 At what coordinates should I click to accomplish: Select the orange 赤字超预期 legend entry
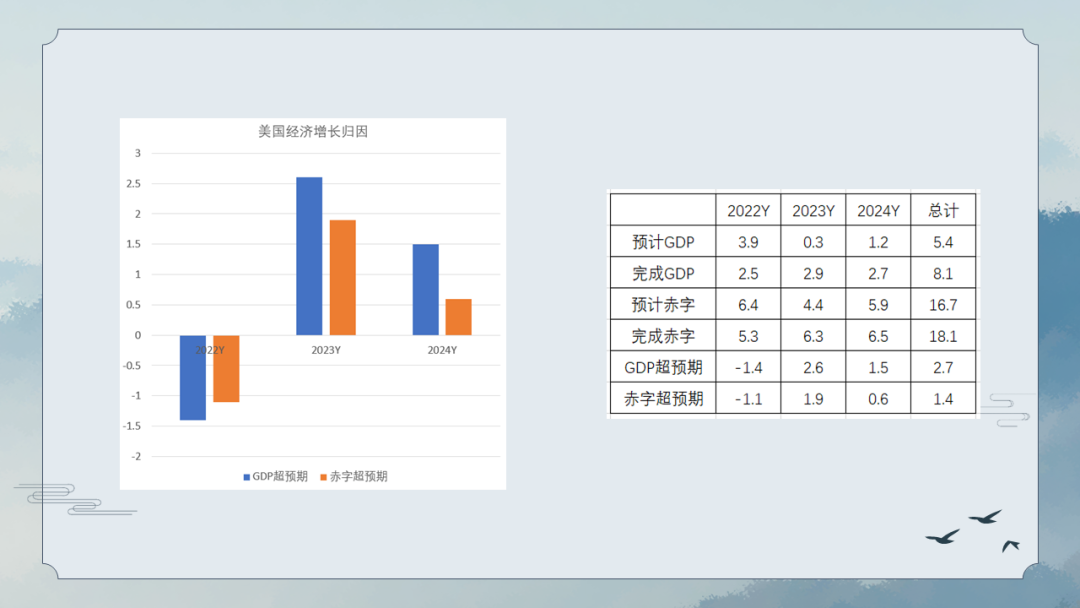coord(354,476)
